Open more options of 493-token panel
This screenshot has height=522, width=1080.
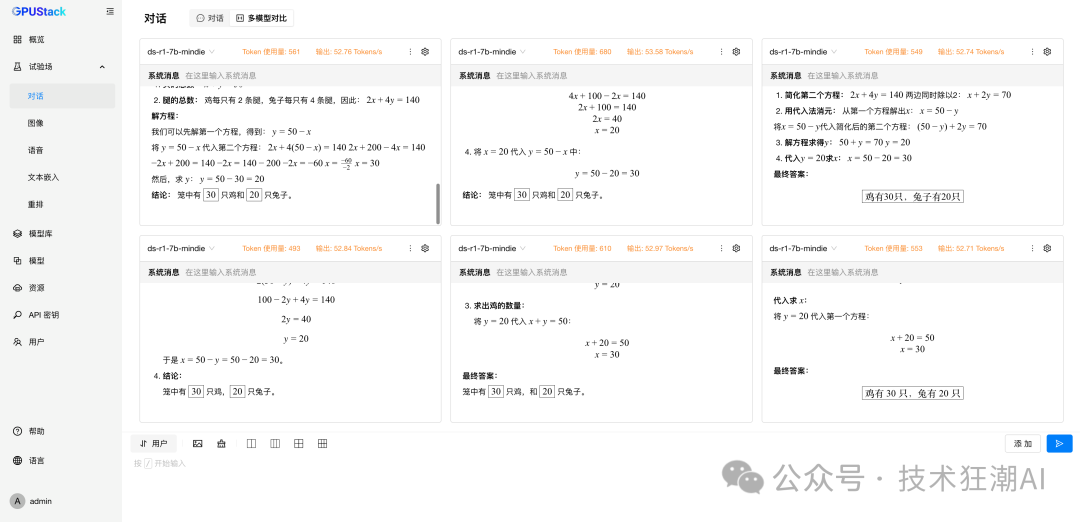point(411,248)
